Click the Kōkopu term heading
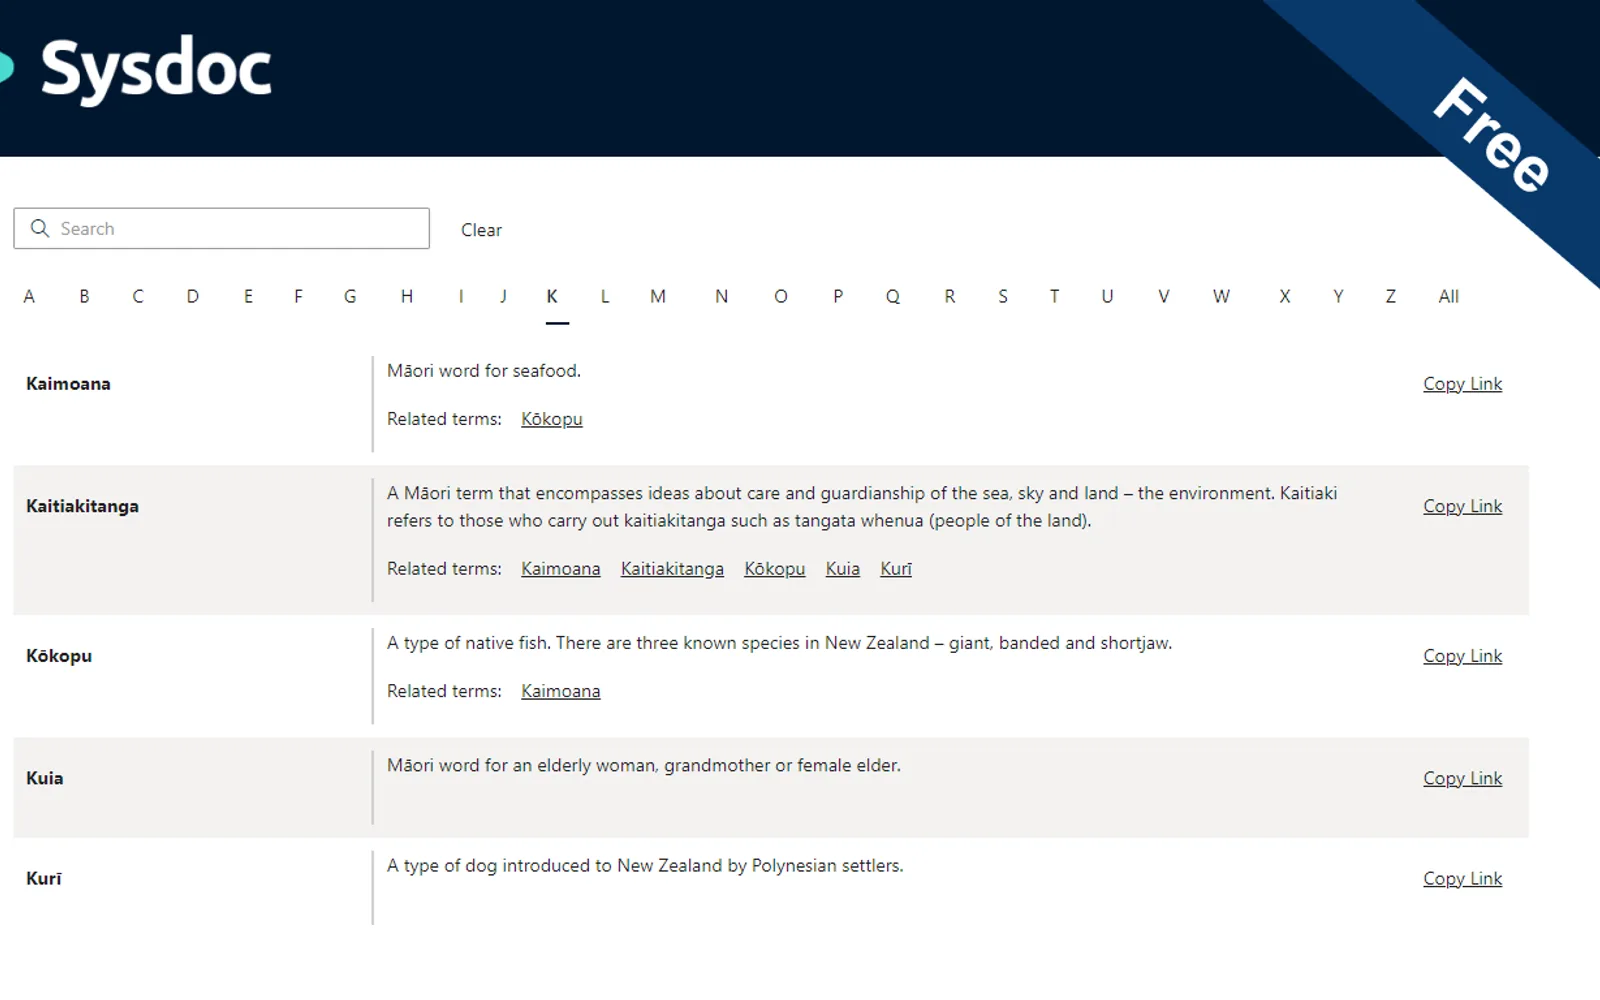This screenshot has width=1600, height=1000. [59, 656]
